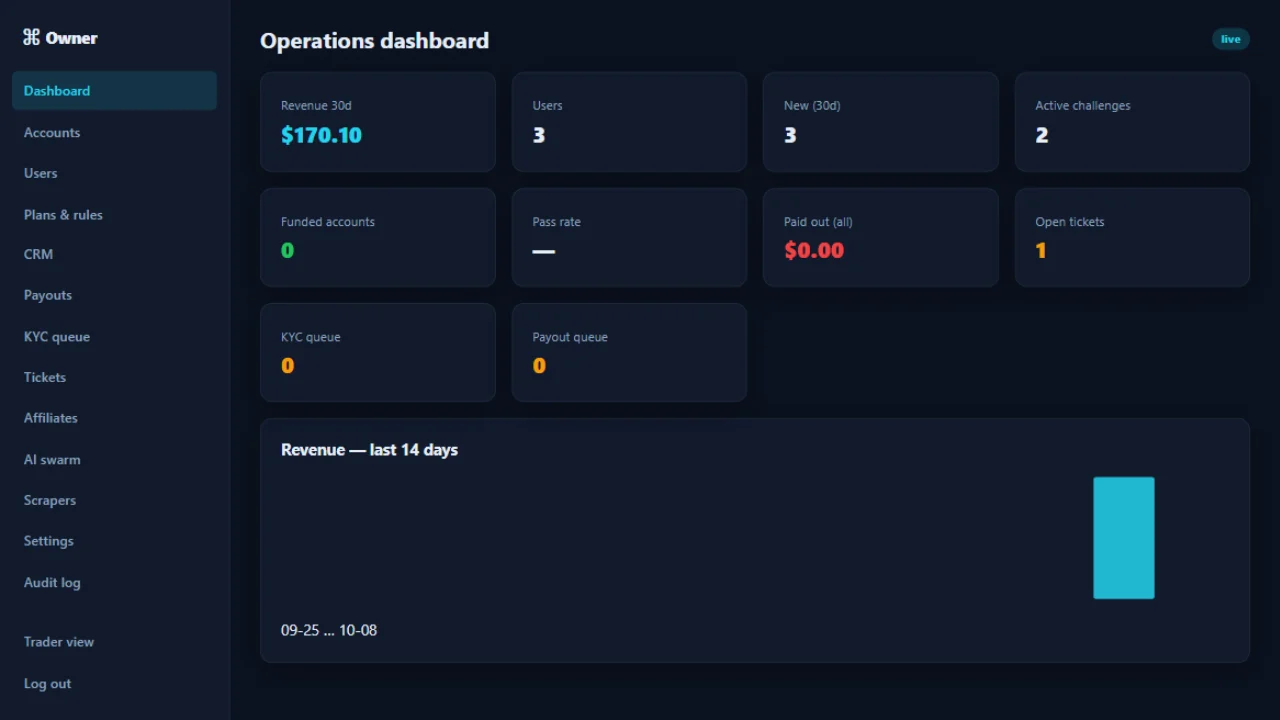Click the command-symbol Owner logo icon
The height and width of the screenshot is (720, 1280).
[x=31, y=38]
